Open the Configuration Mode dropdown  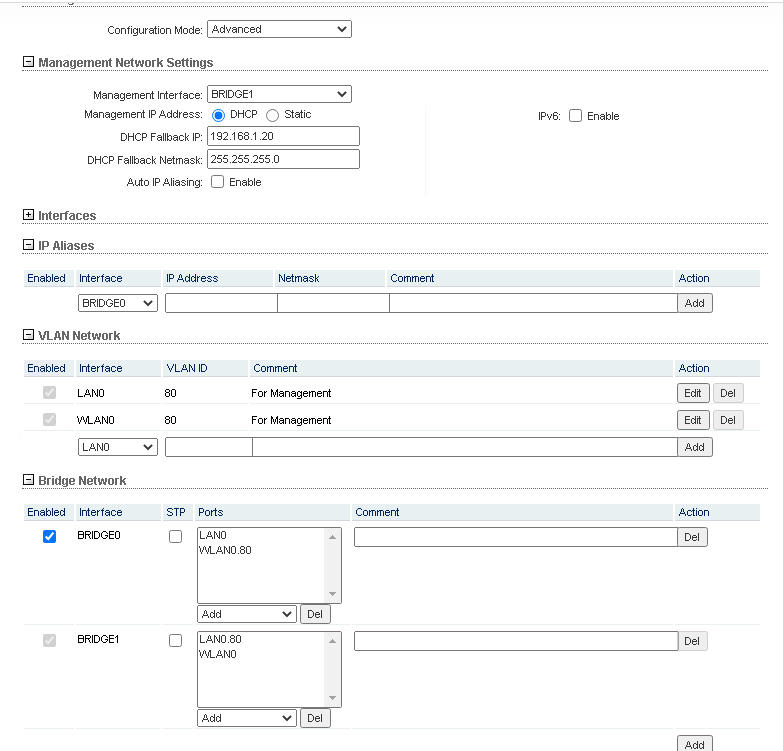[279, 30]
